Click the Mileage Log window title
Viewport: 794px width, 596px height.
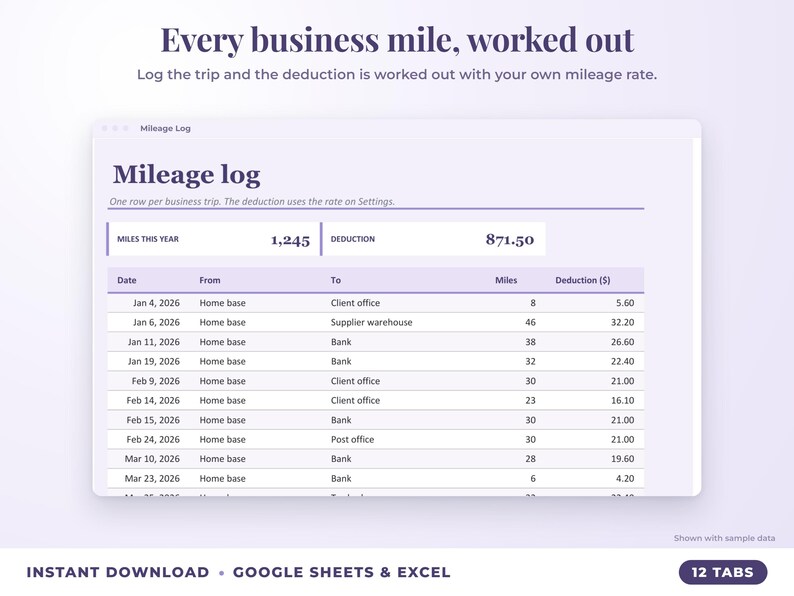click(165, 128)
